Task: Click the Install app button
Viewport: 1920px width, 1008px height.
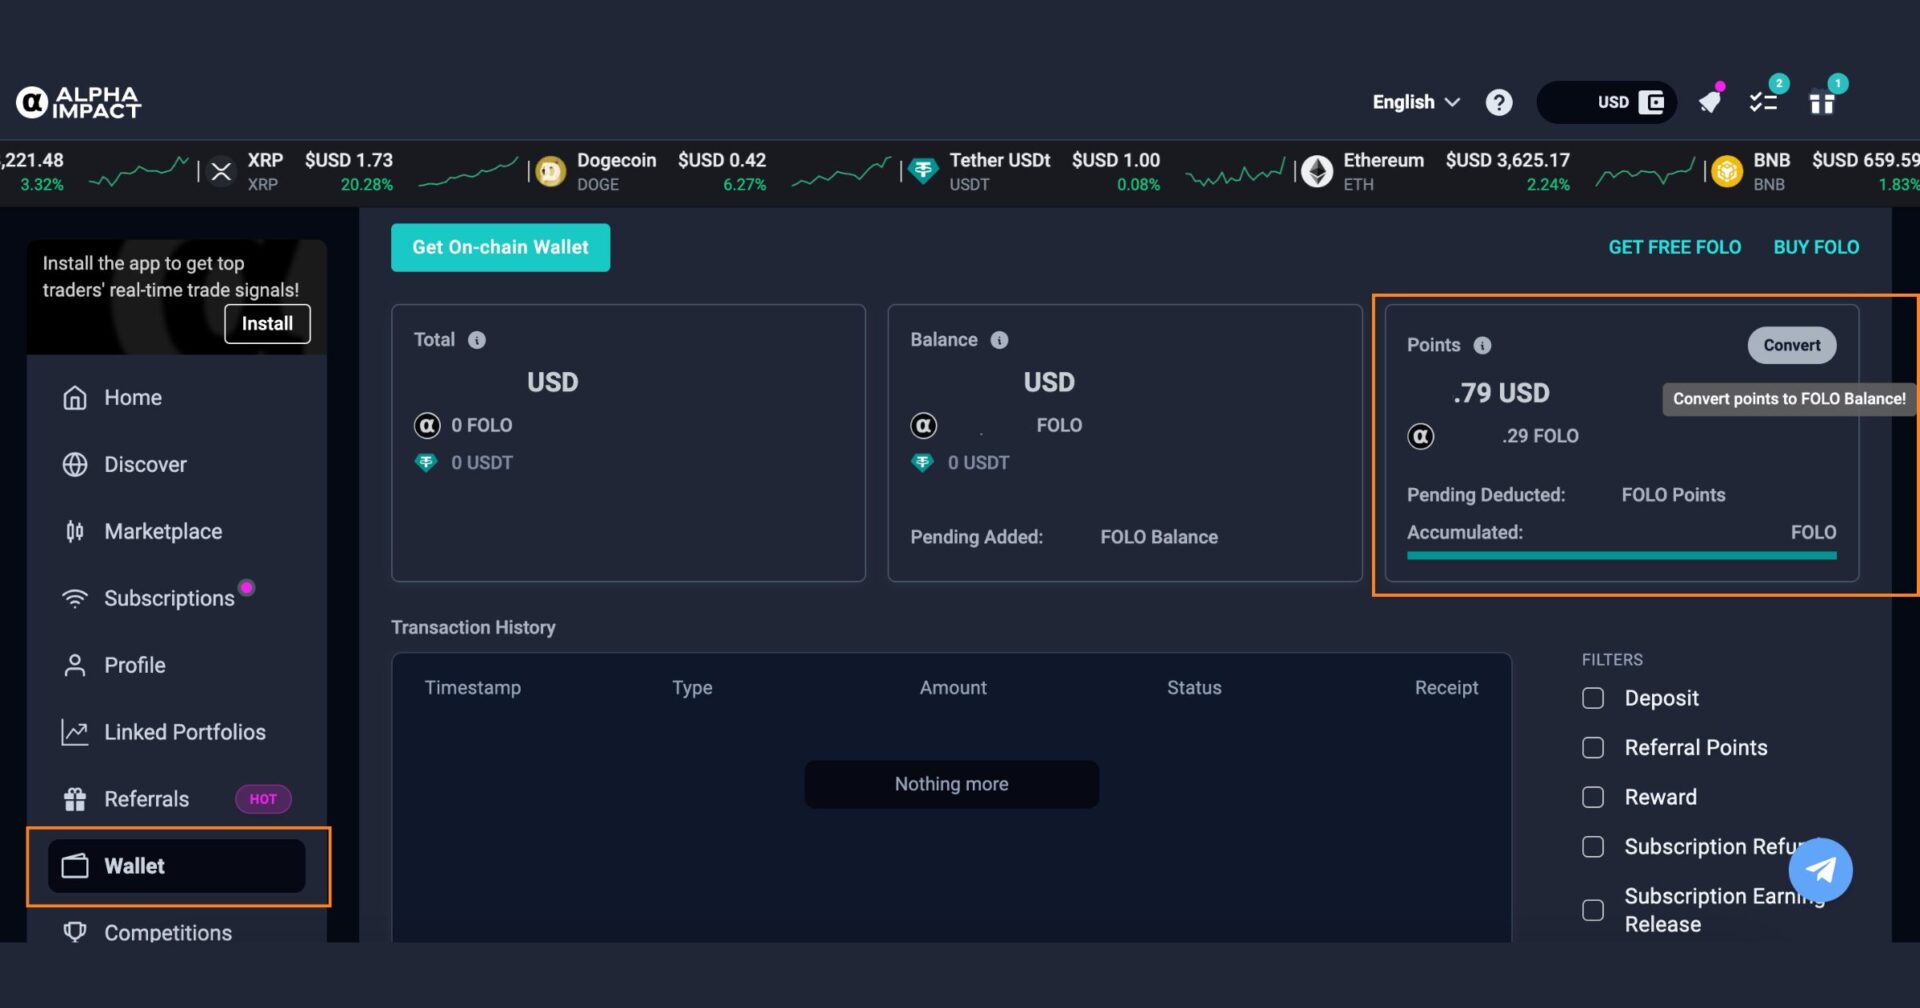Action: pos(267,323)
